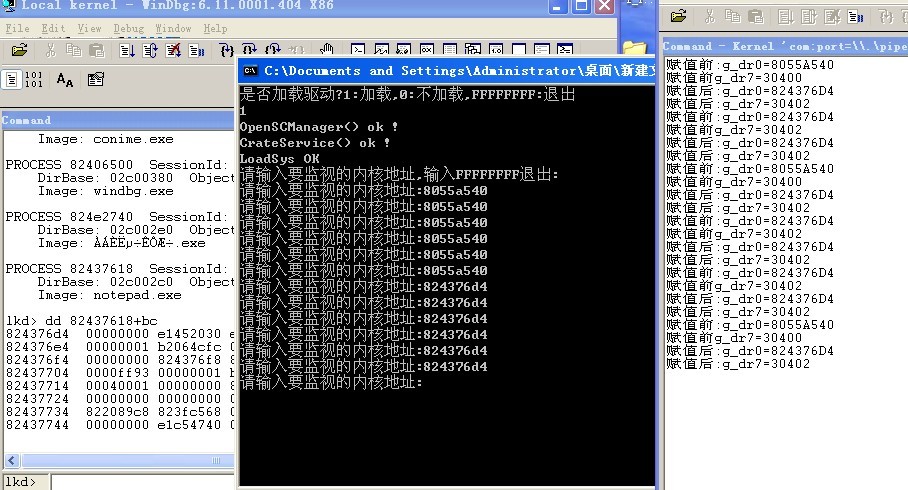Click the text 'PROCESS 824e2740'
The height and width of the screenshot is (490, 908).
point(69,217)
